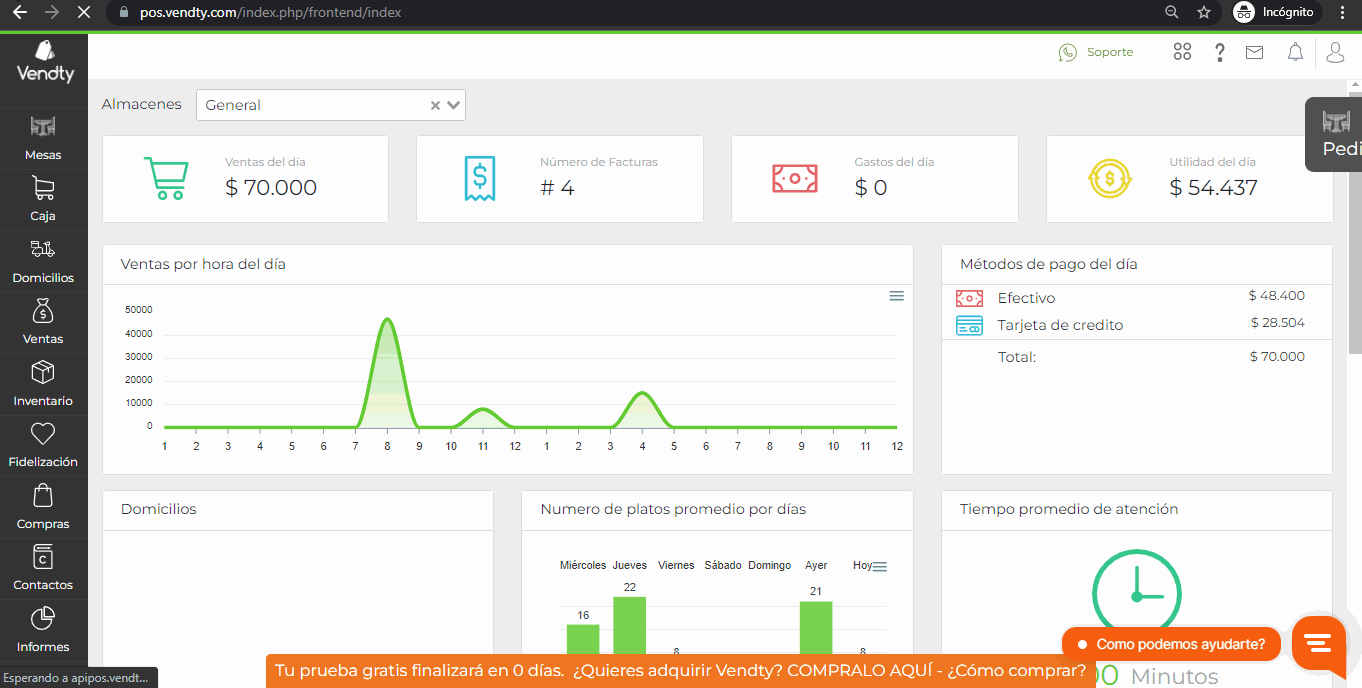1362x688 pixels.
Task: Expand the Almacenes dropdown arrow
Action: (454, 105)
